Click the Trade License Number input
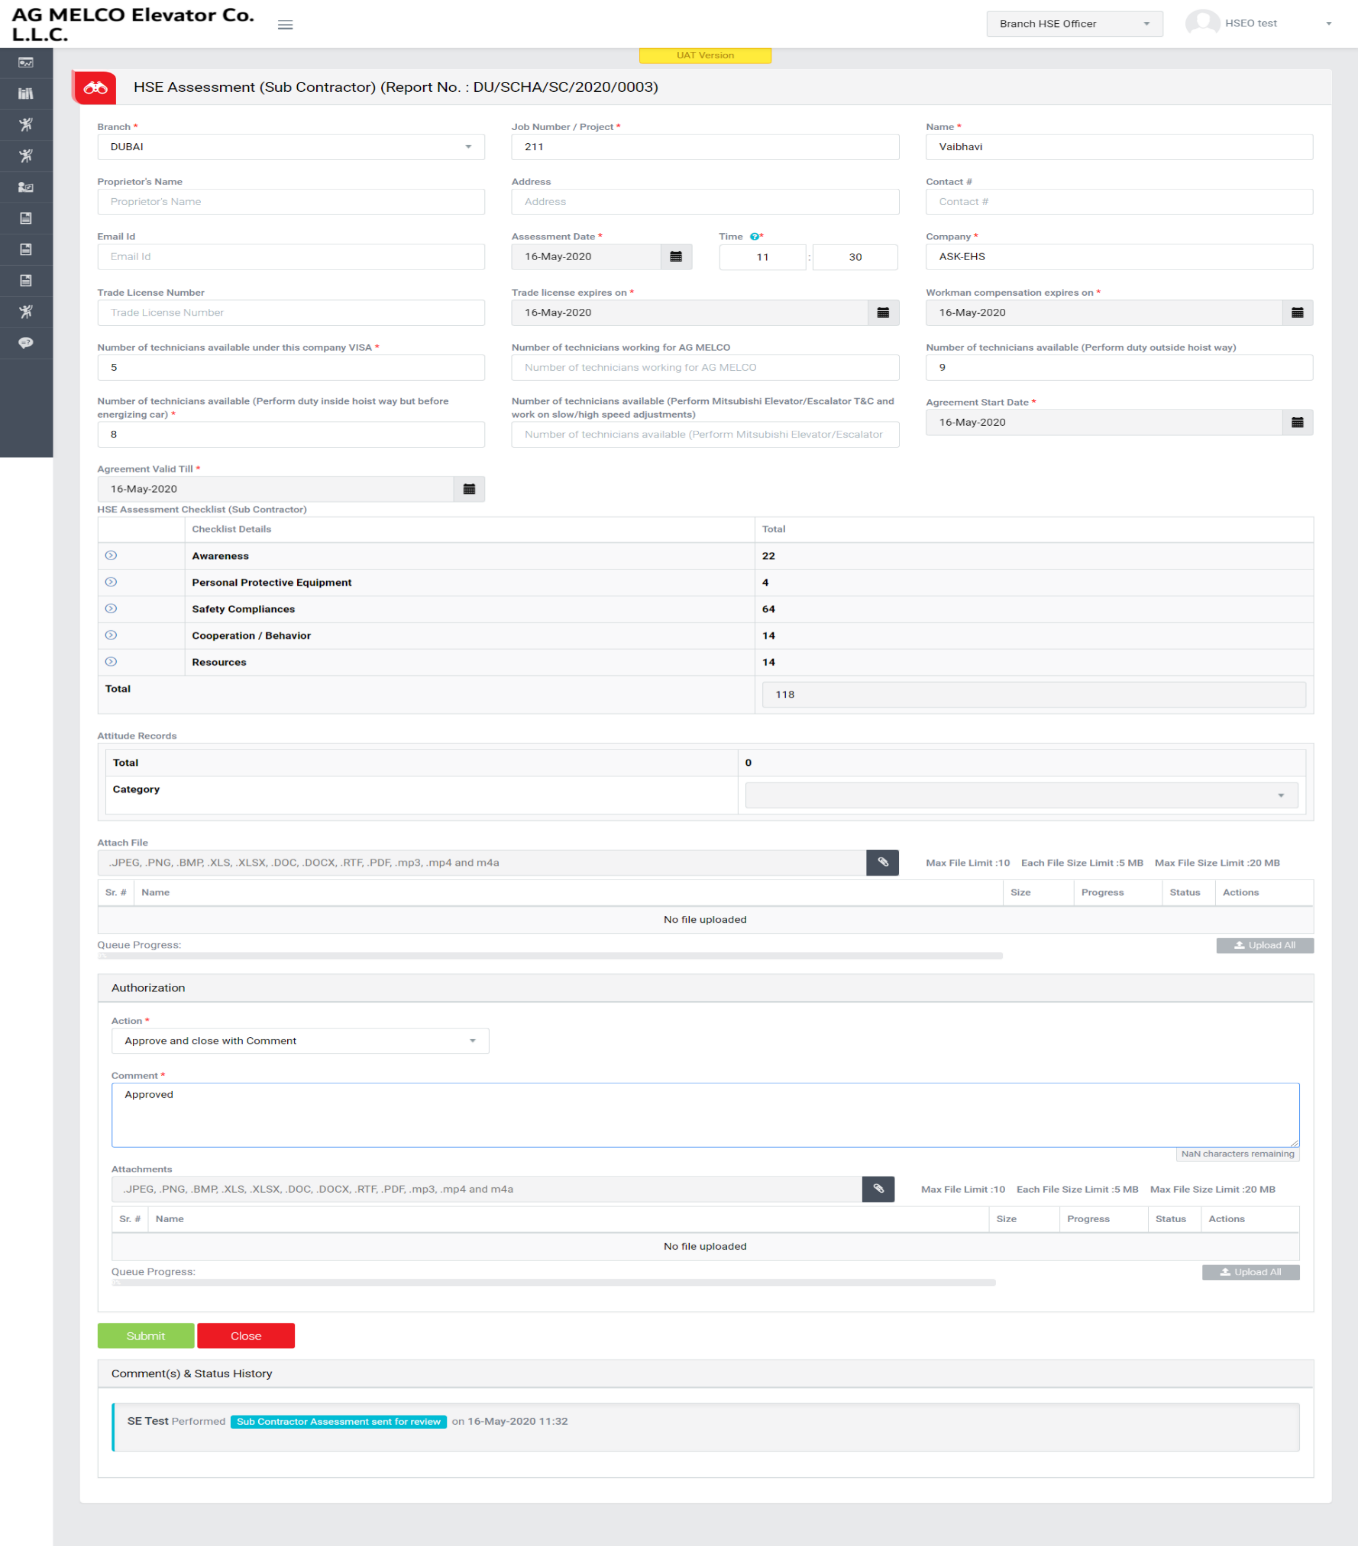The width and height of the screenshot is (1358, 1546). click(x=291, y=313)
